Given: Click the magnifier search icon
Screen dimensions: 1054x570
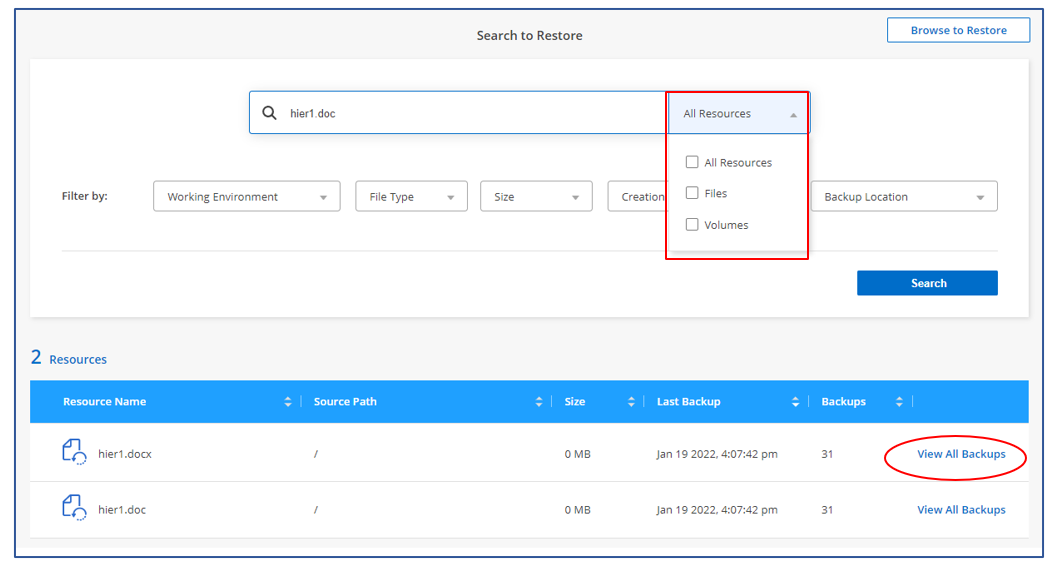Looking at the screenshot, I should [269, 113].
